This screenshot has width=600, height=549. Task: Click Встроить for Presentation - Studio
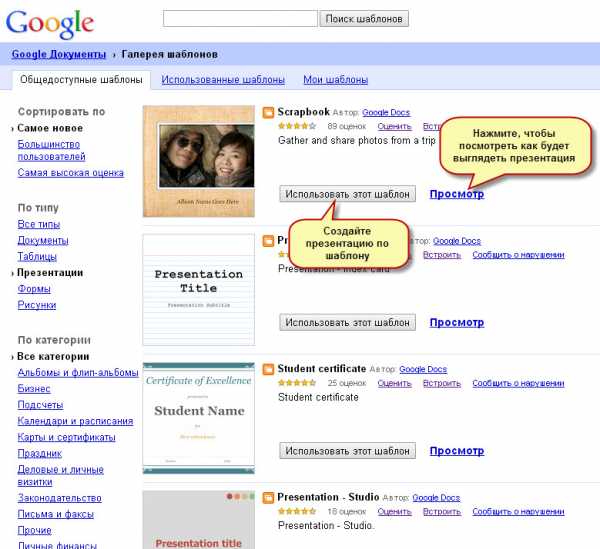442,512
